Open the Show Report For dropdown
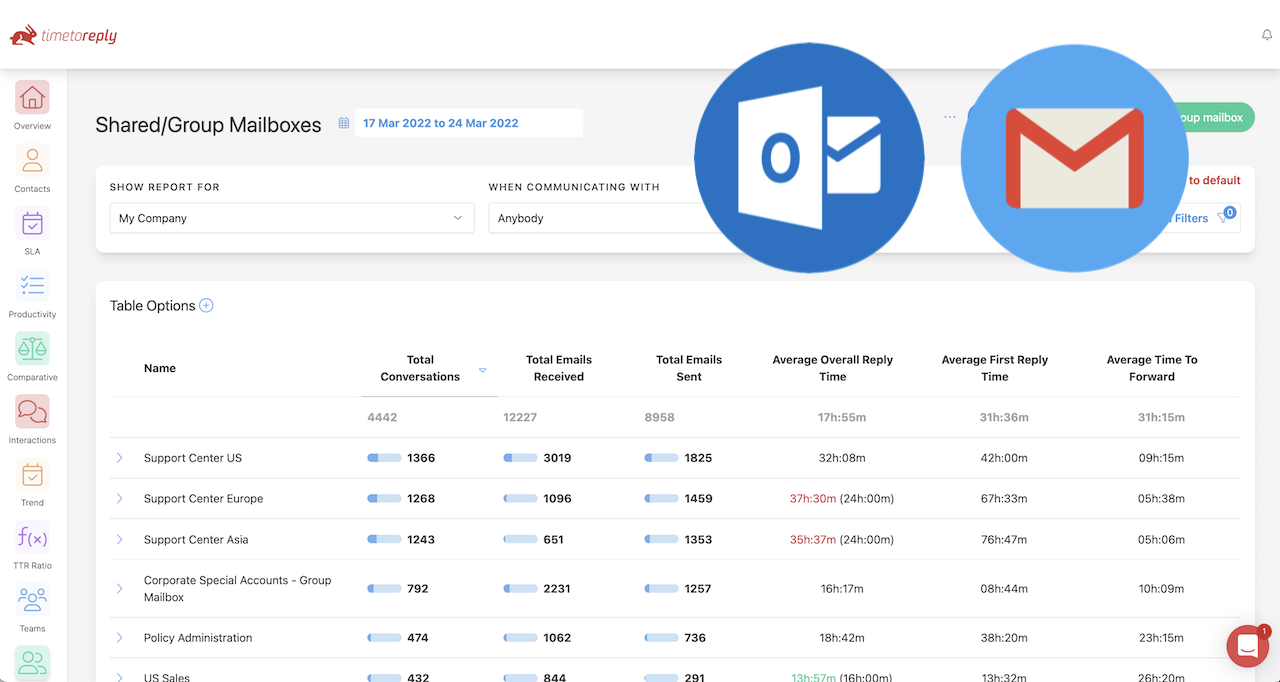1280x682 pixels. (292, 218)
